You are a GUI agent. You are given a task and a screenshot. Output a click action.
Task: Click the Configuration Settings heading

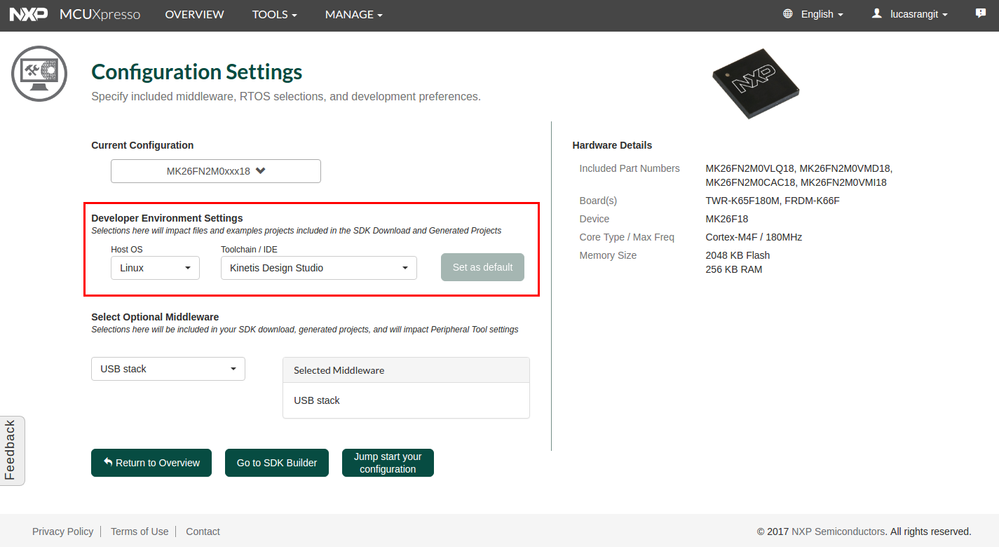pyautogui.click(x=197, y=72)
